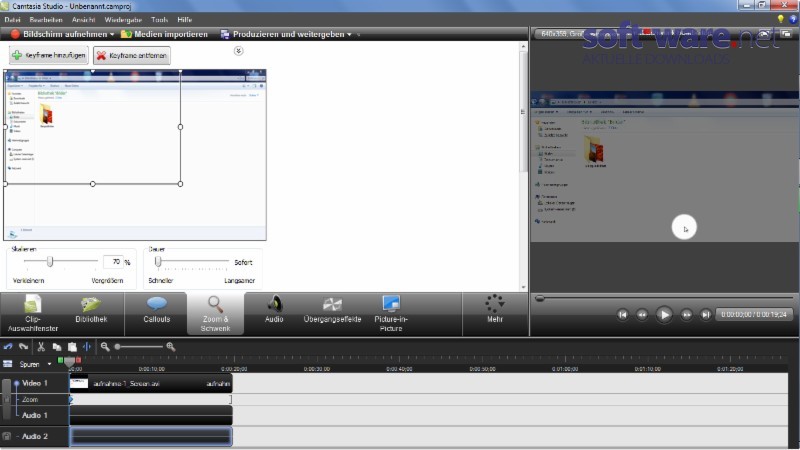This screenshot has height=450, width=800.
Task: Open Picture-in-Picture tab
Action: [391, 314]
